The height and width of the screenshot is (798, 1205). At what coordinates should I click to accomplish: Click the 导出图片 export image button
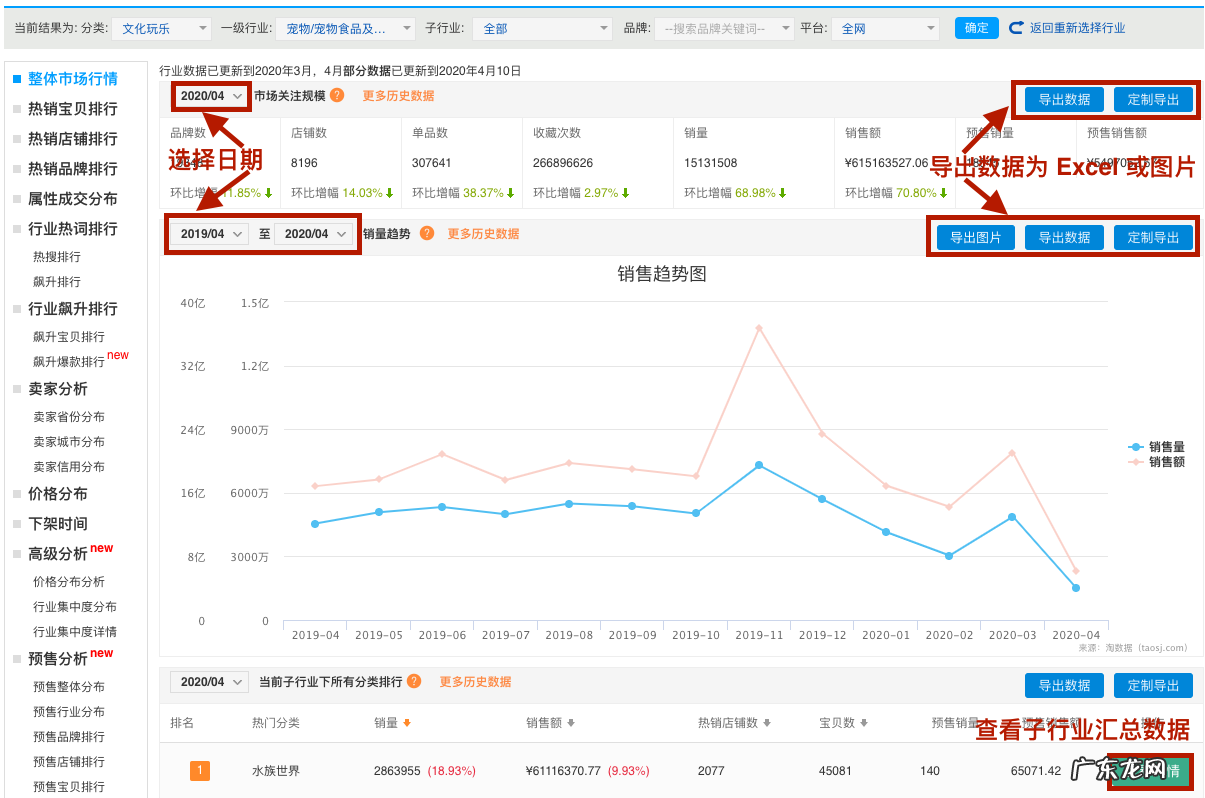click(x=974, y=237)
